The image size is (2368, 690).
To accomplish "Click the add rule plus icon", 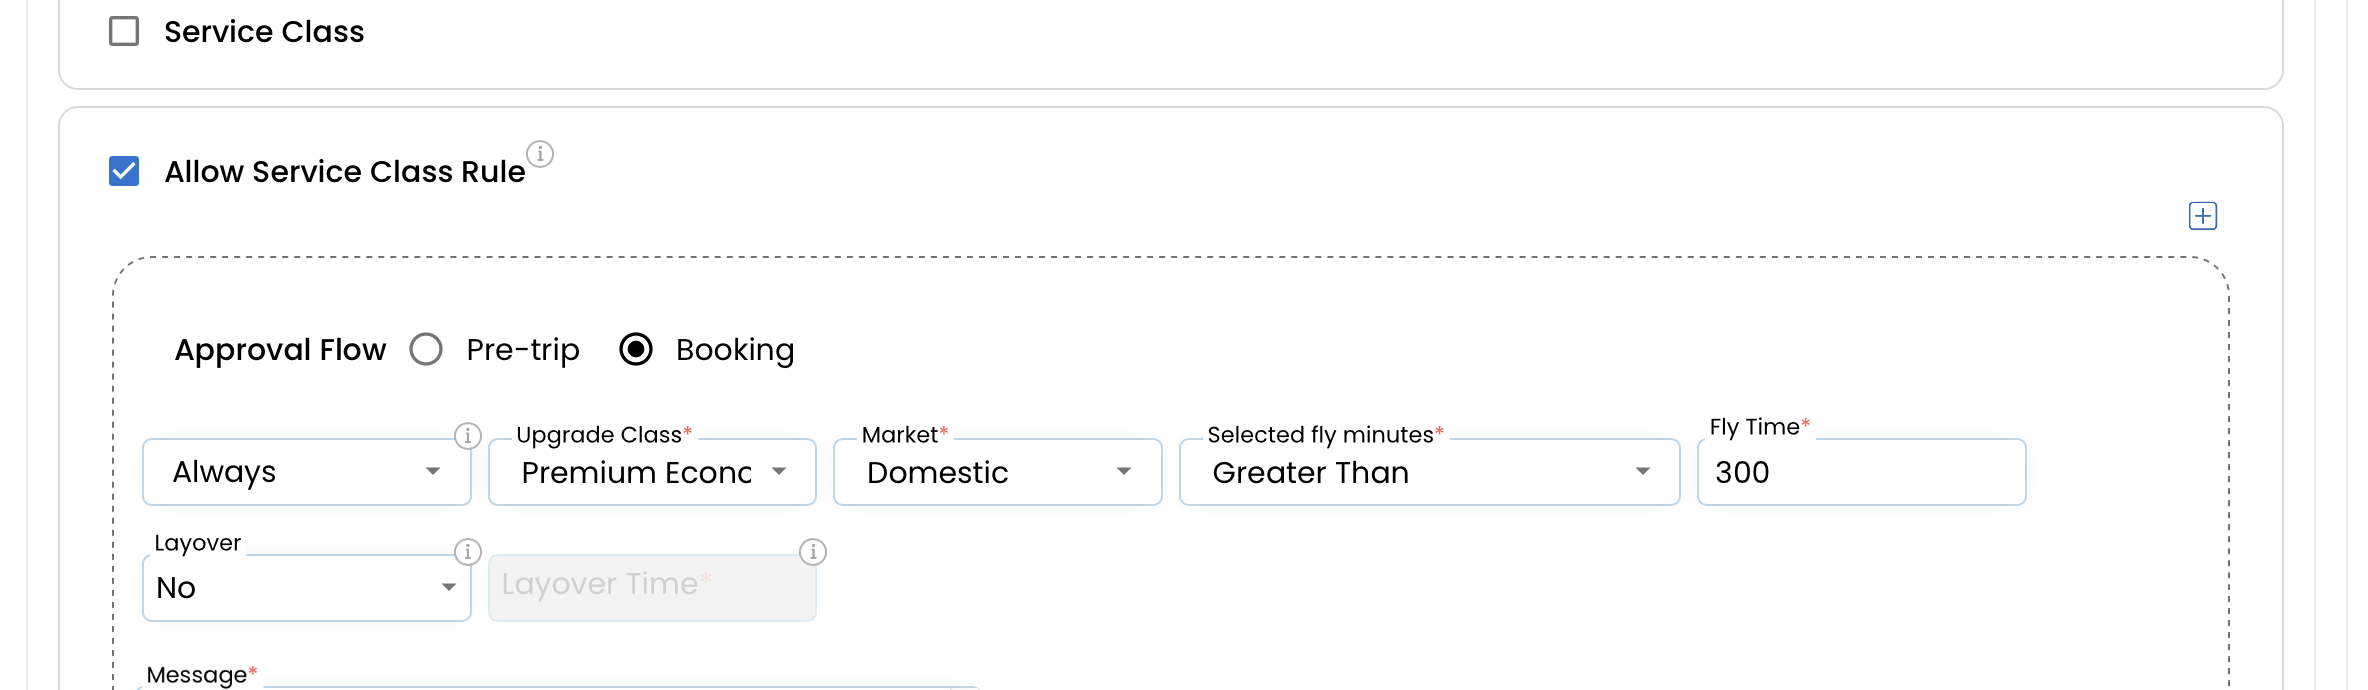I will click(x=2203, y=216).
